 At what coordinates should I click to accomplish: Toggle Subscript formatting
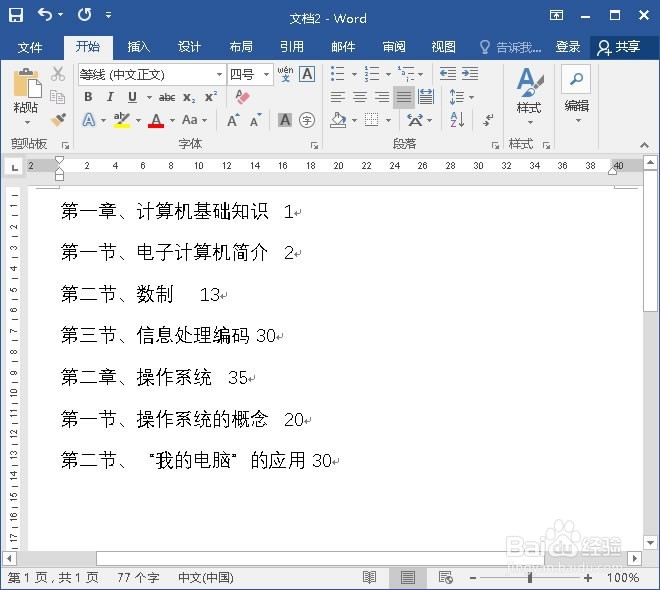[x=189, y=97]
